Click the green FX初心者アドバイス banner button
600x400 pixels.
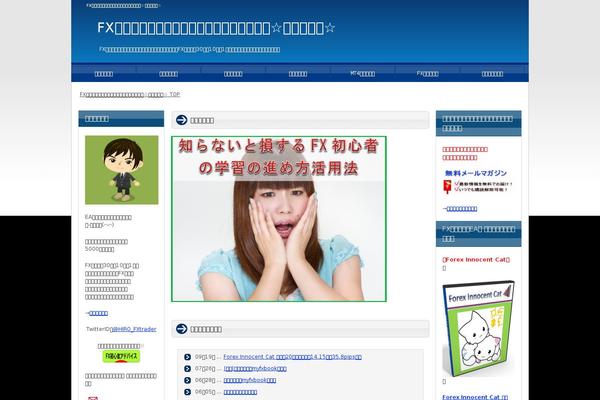click(121, 356)
